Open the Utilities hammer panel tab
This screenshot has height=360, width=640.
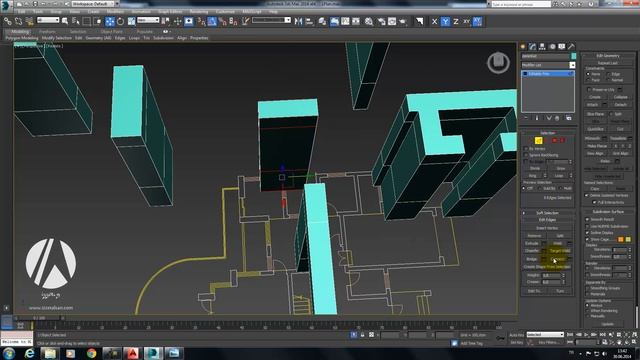pos(571,47)
